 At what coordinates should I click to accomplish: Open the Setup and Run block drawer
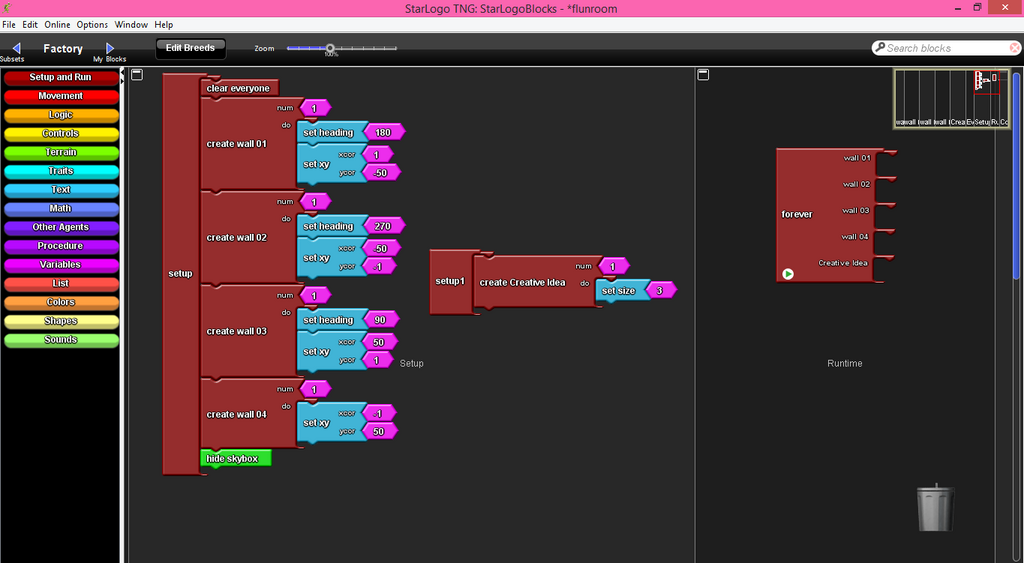point(61,77)
